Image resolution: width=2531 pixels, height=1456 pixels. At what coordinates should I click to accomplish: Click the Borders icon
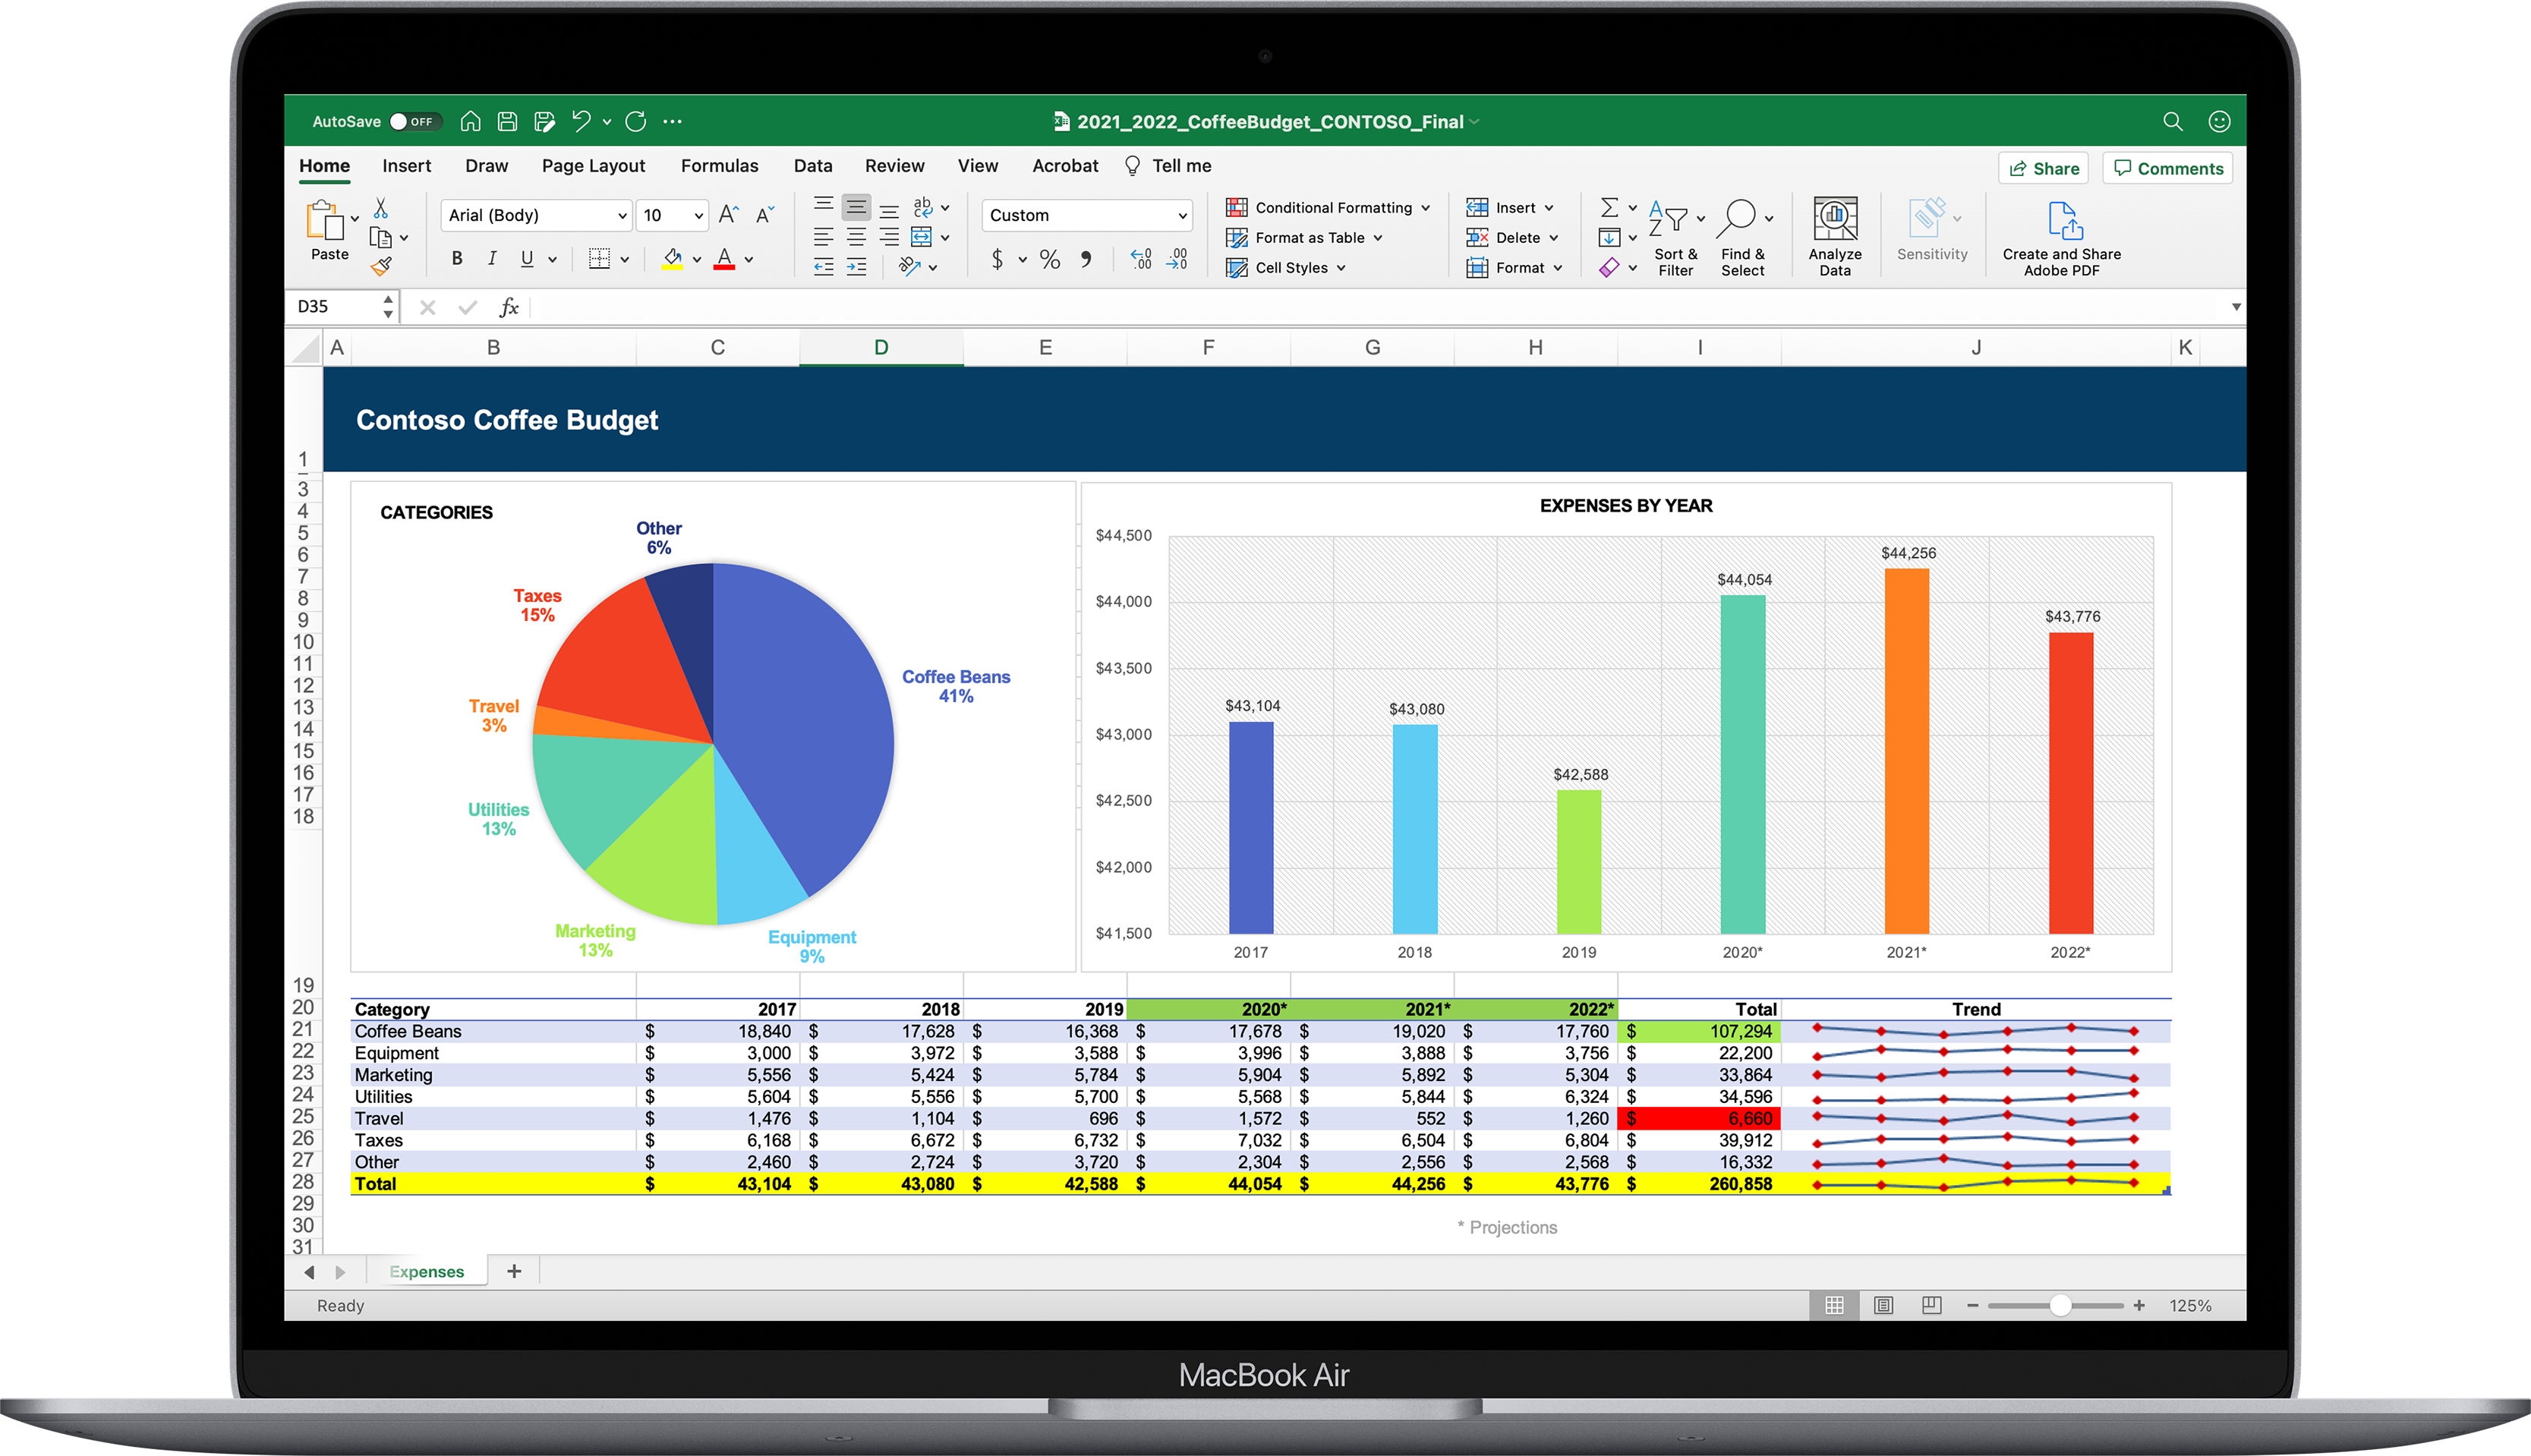(x=599, y=259)
